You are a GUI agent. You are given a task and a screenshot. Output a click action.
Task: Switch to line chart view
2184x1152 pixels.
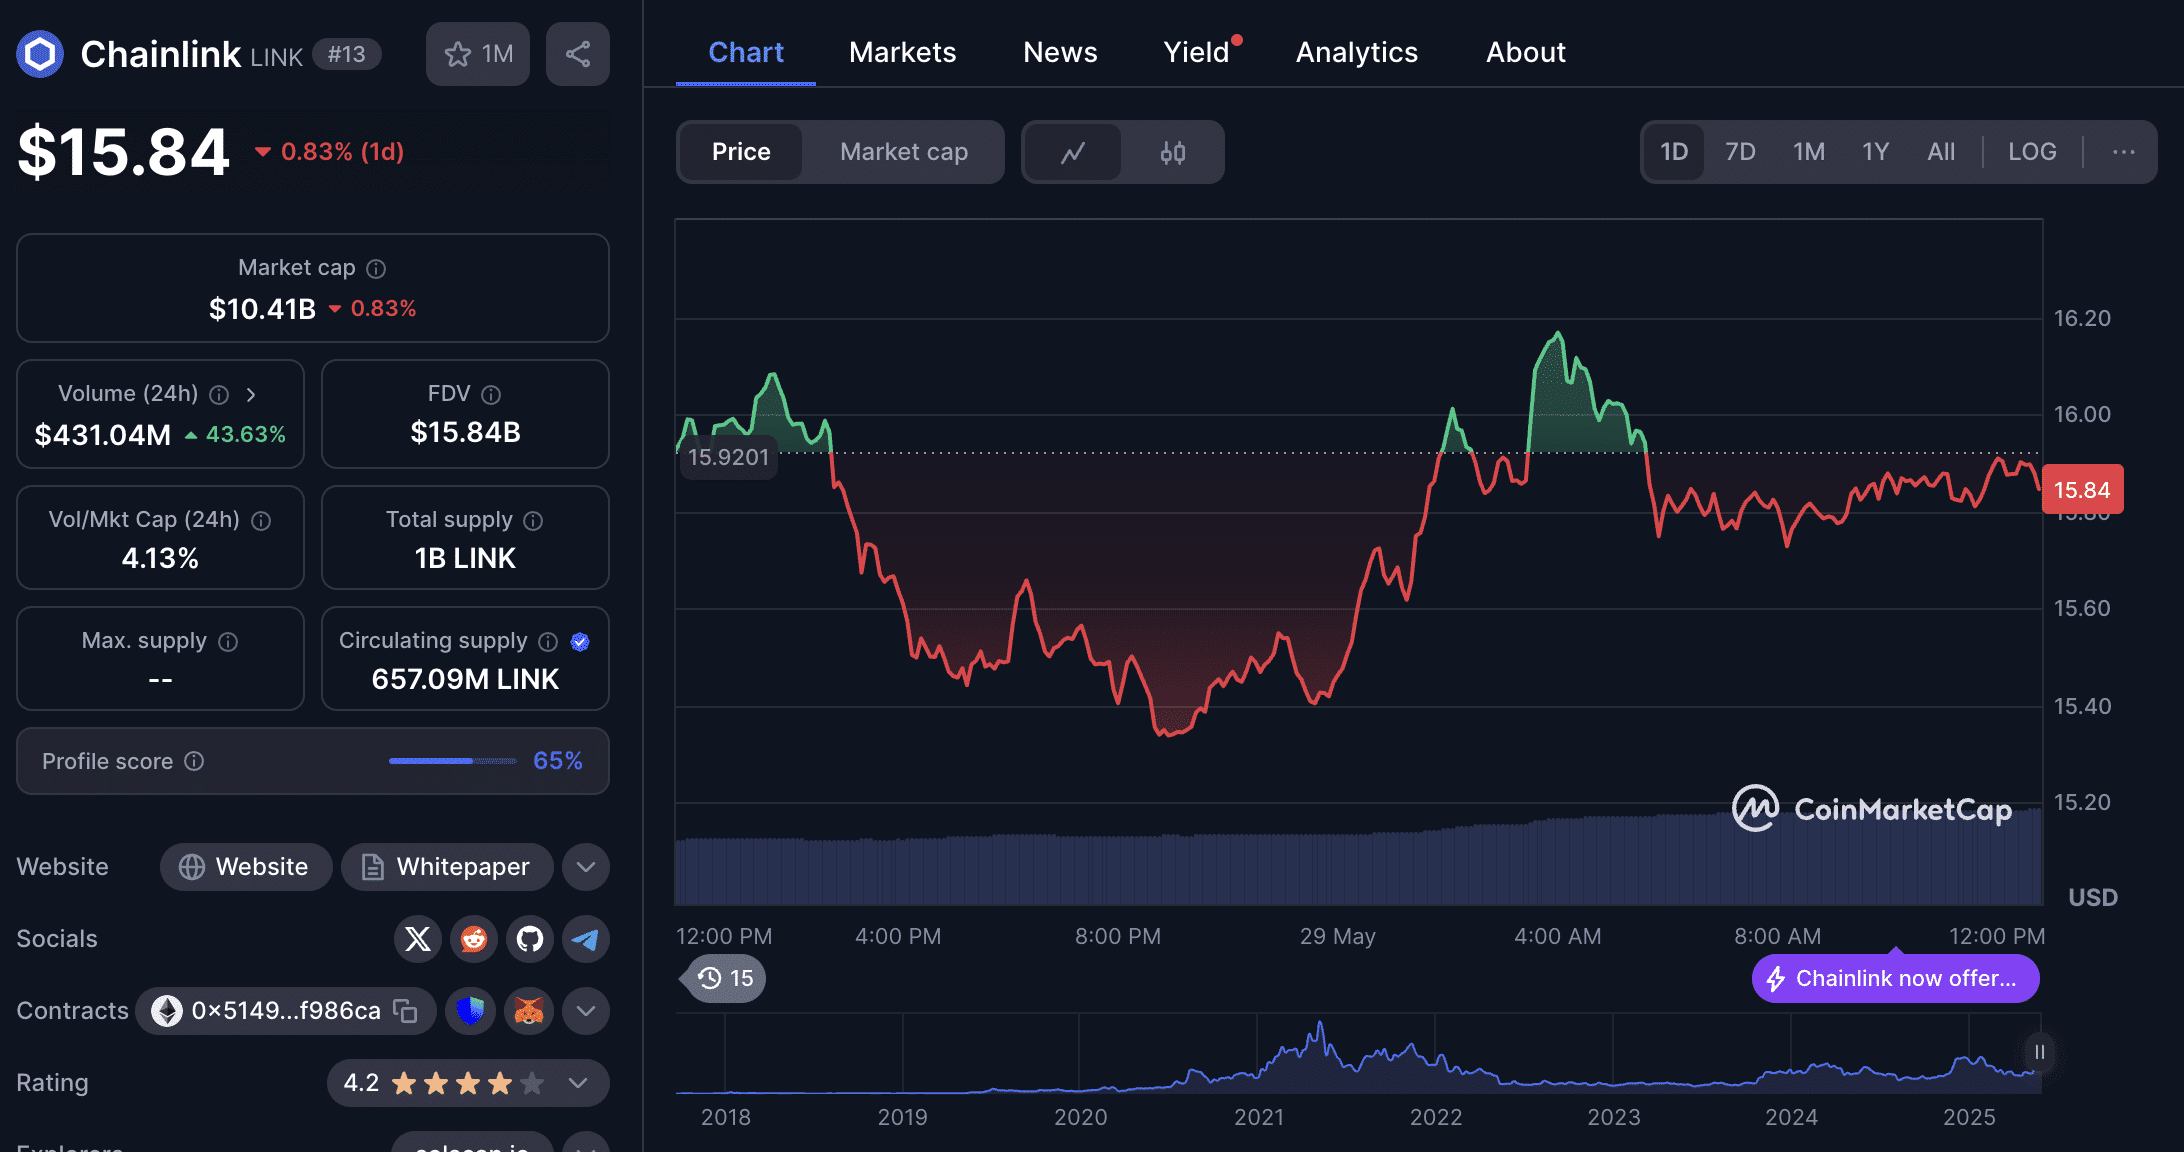[1073, 152]
